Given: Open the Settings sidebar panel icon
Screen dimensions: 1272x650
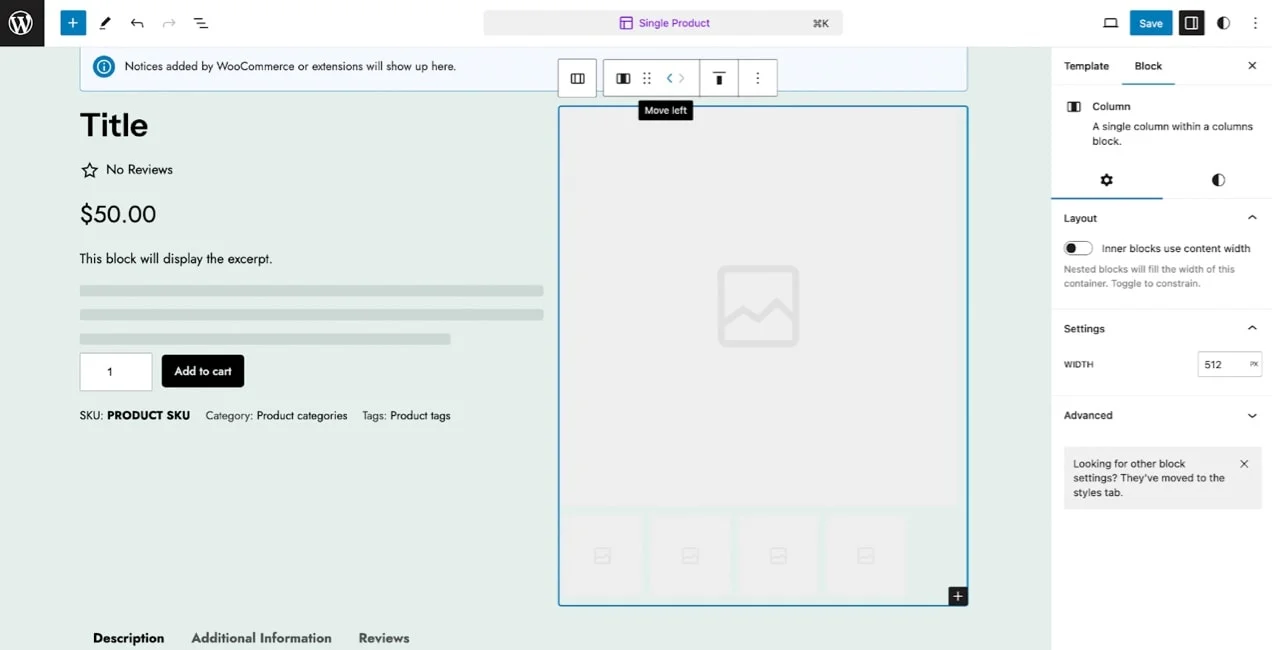Looking at the screenshot, I should (1190, 22).
